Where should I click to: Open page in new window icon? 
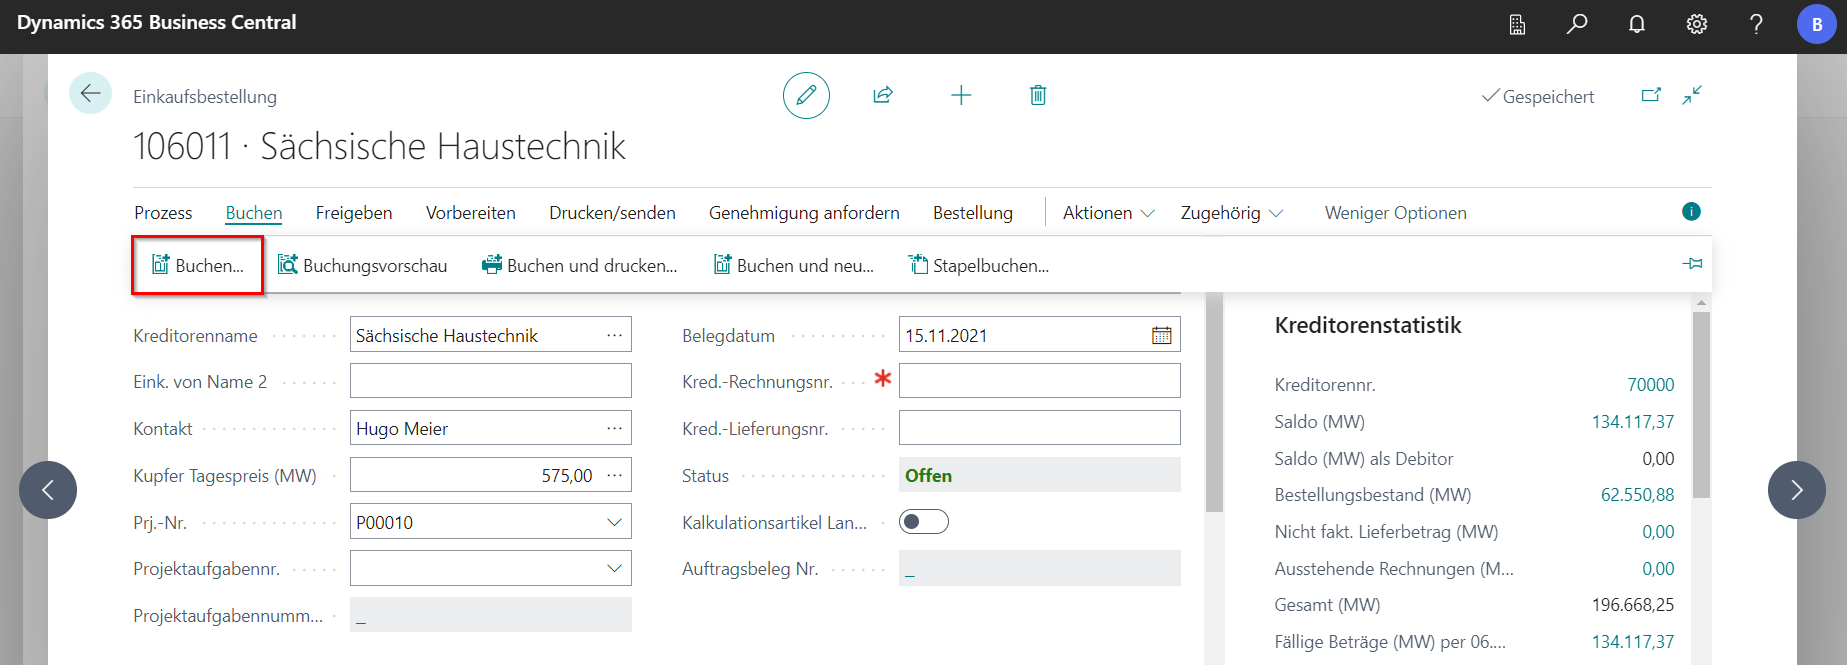coord(1651,96)
